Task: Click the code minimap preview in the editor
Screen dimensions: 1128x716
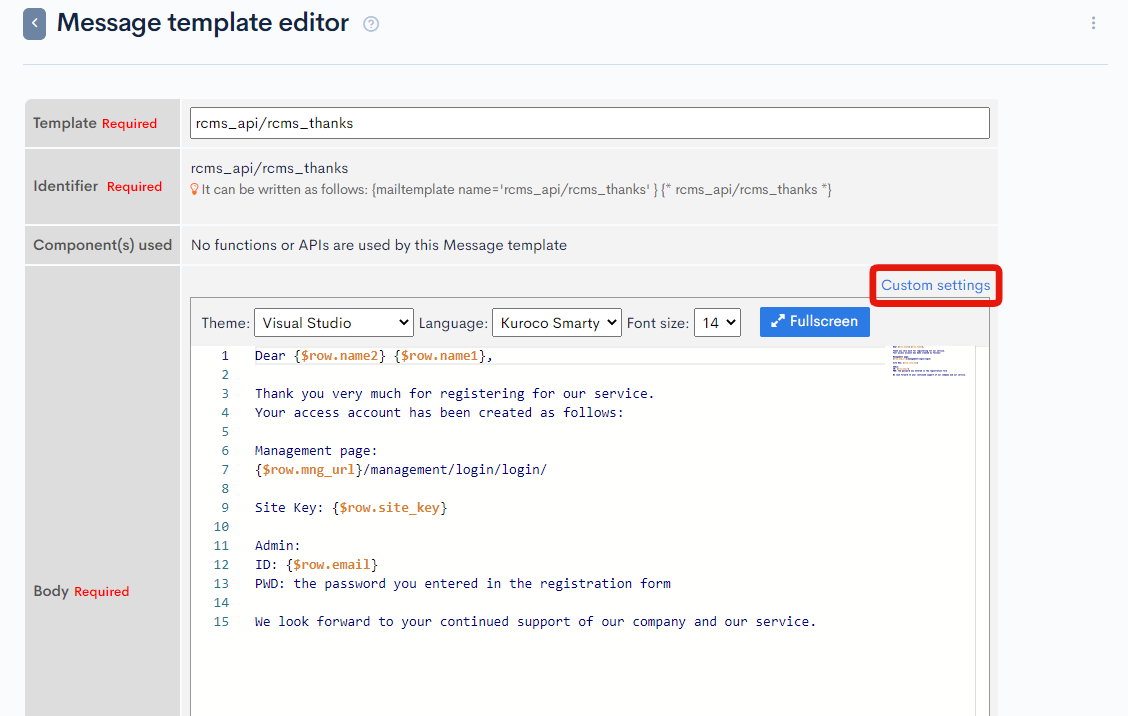Action: [x=929, y=361]
